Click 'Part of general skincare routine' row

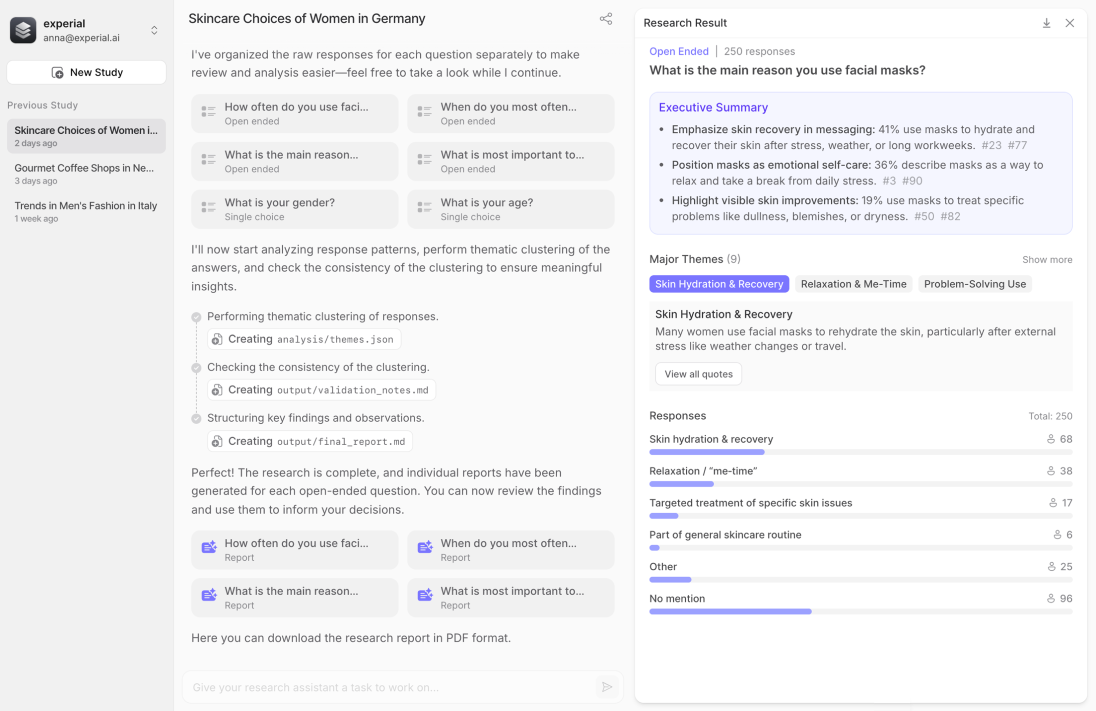coord(860,540)
